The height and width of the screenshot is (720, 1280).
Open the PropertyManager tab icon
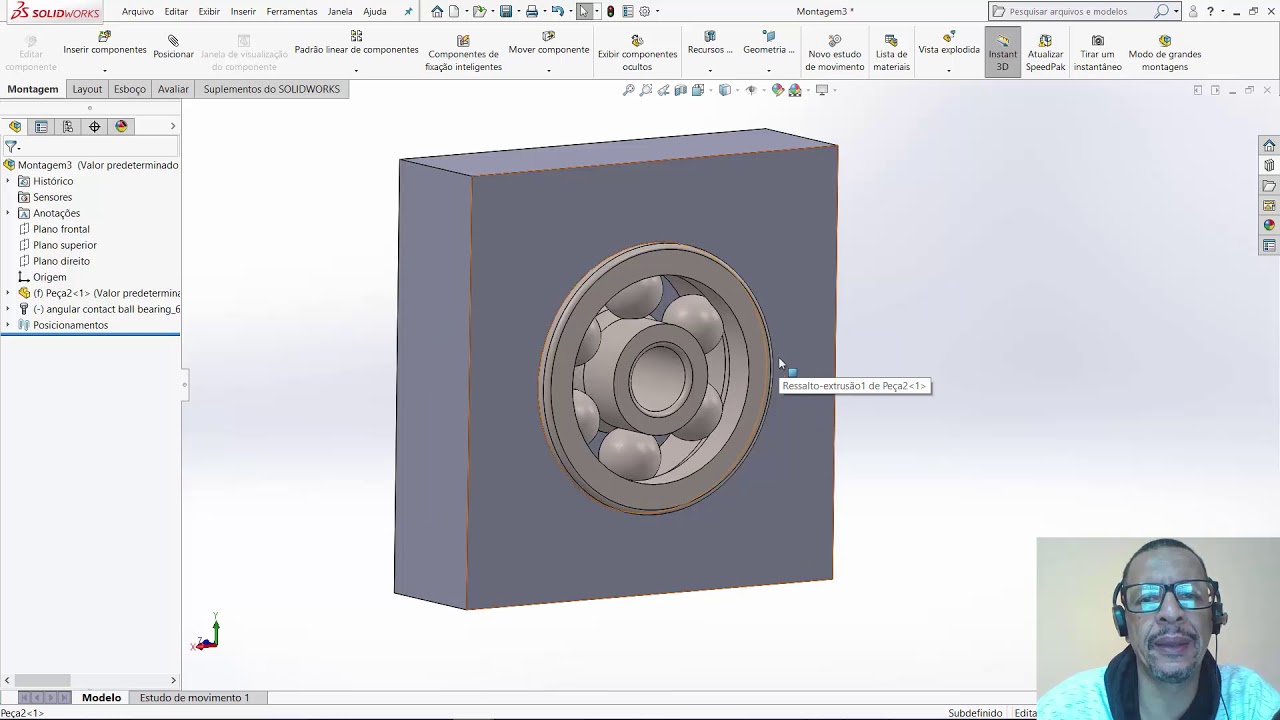(41, 126)
